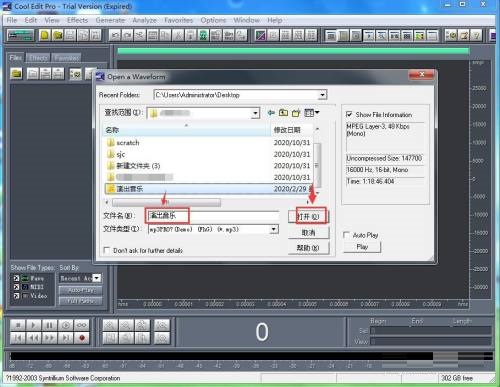500x387 pixels.
Task: Click the yellow folder icon in Files panel
Action: pyautogui.click(x=16, y=73)
